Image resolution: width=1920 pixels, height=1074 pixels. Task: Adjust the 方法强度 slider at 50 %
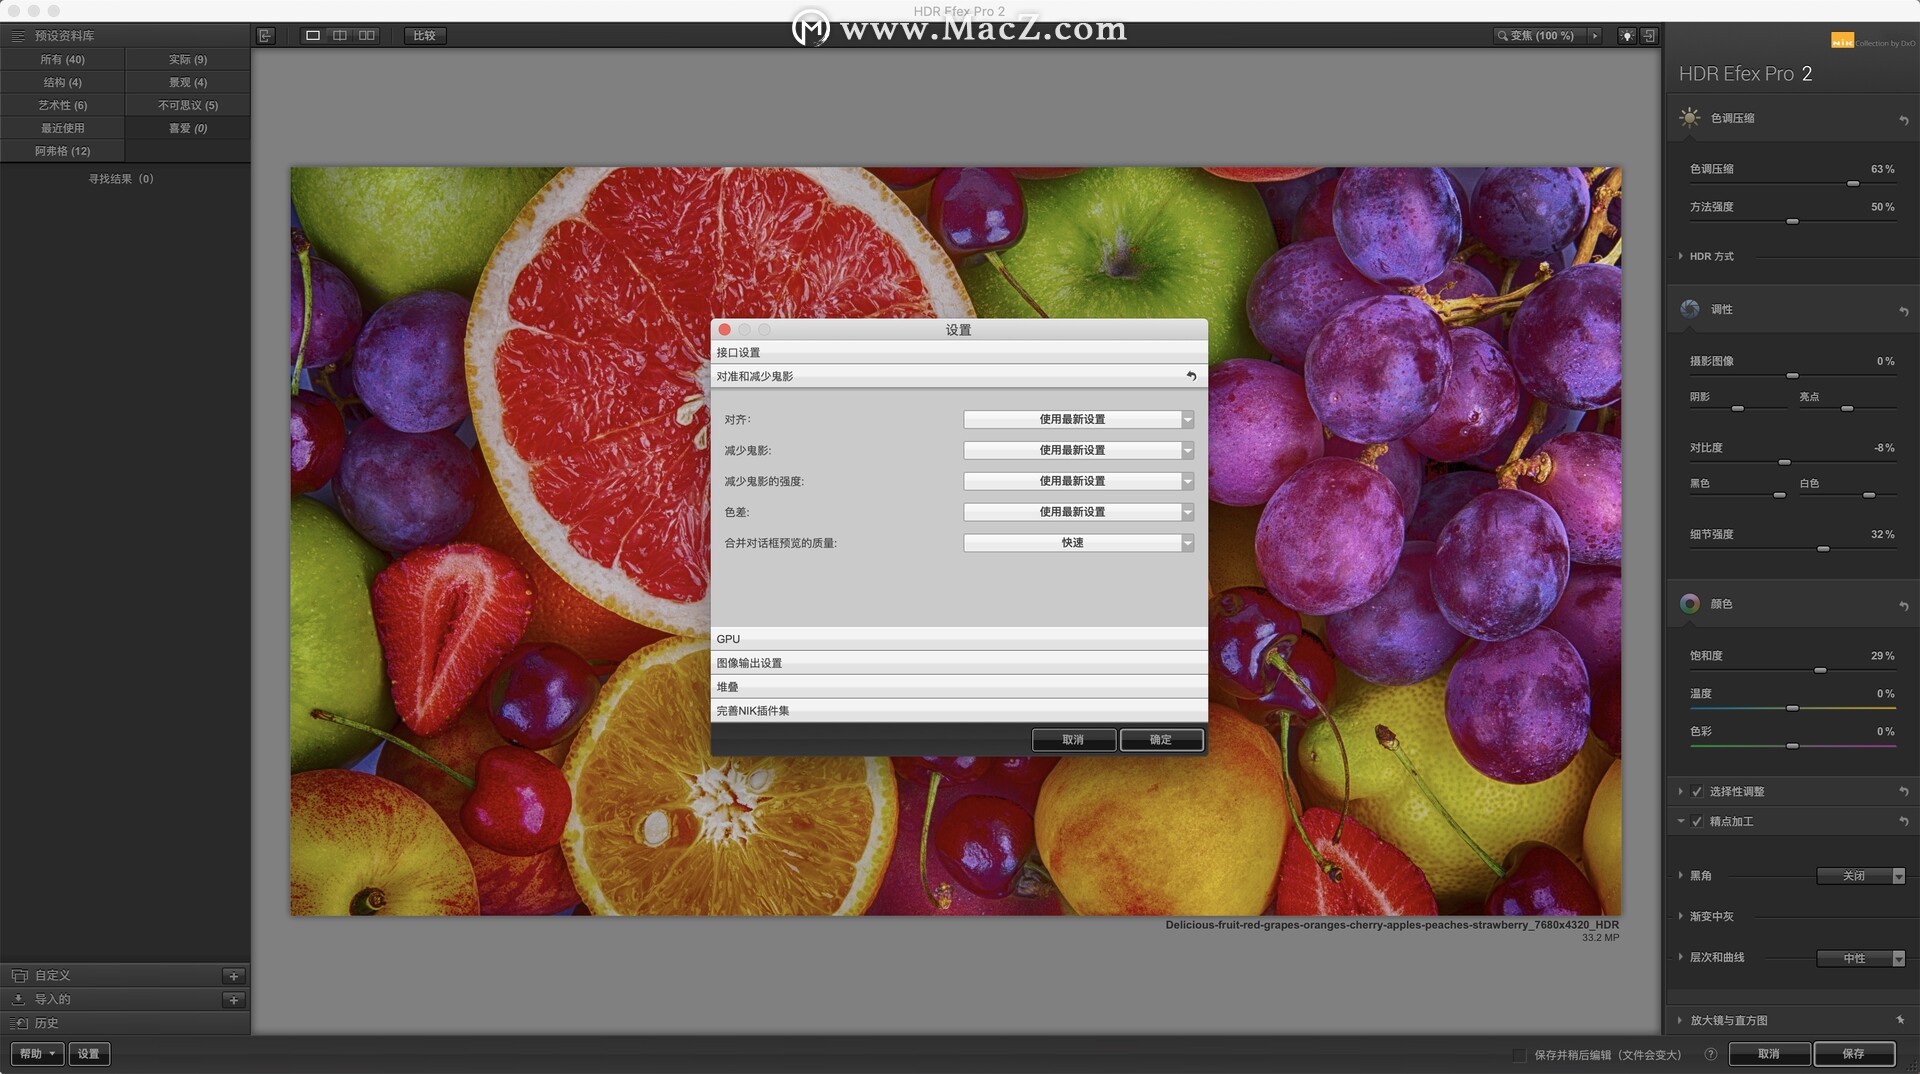coord(1792,221)
